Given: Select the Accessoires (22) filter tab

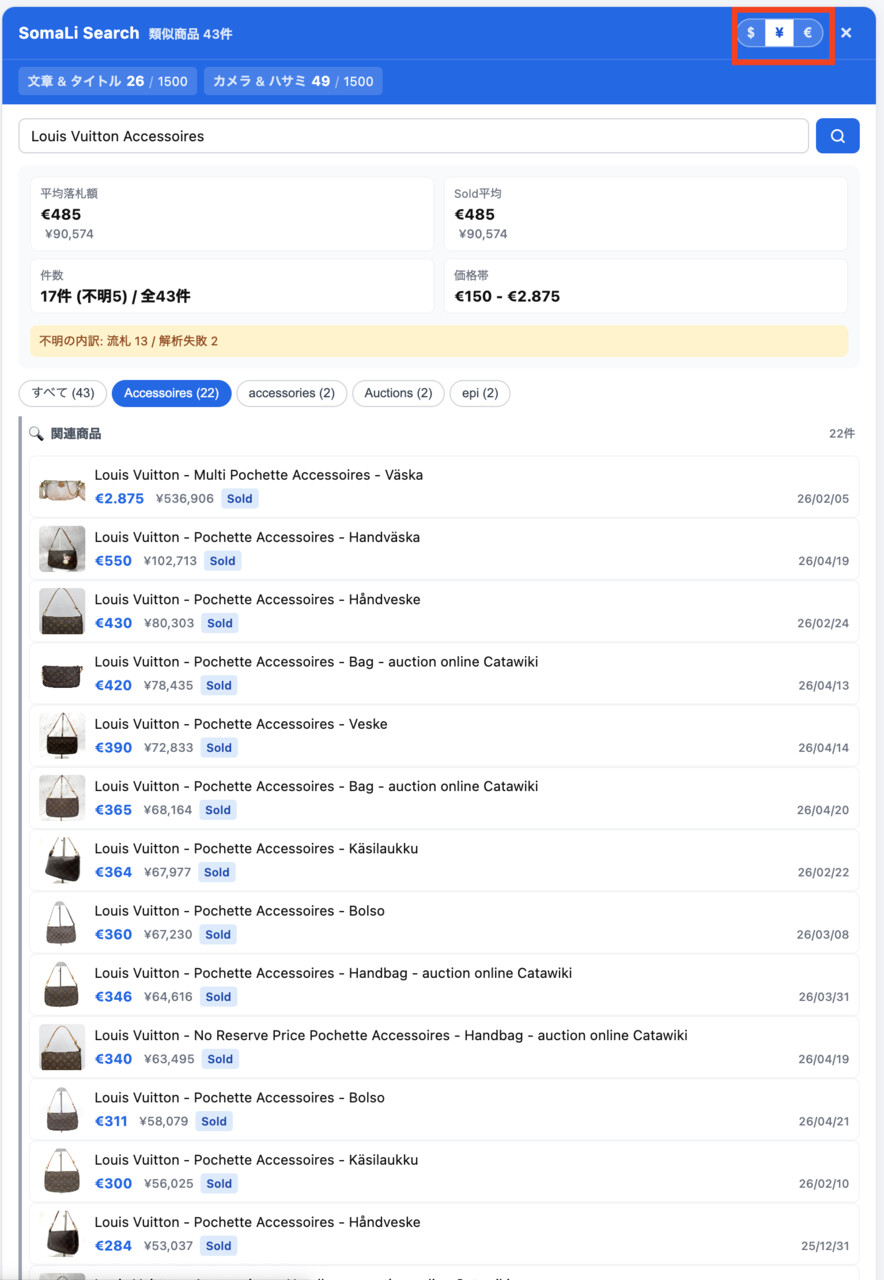Looking at the screenshot, I should tap(171, 393).
